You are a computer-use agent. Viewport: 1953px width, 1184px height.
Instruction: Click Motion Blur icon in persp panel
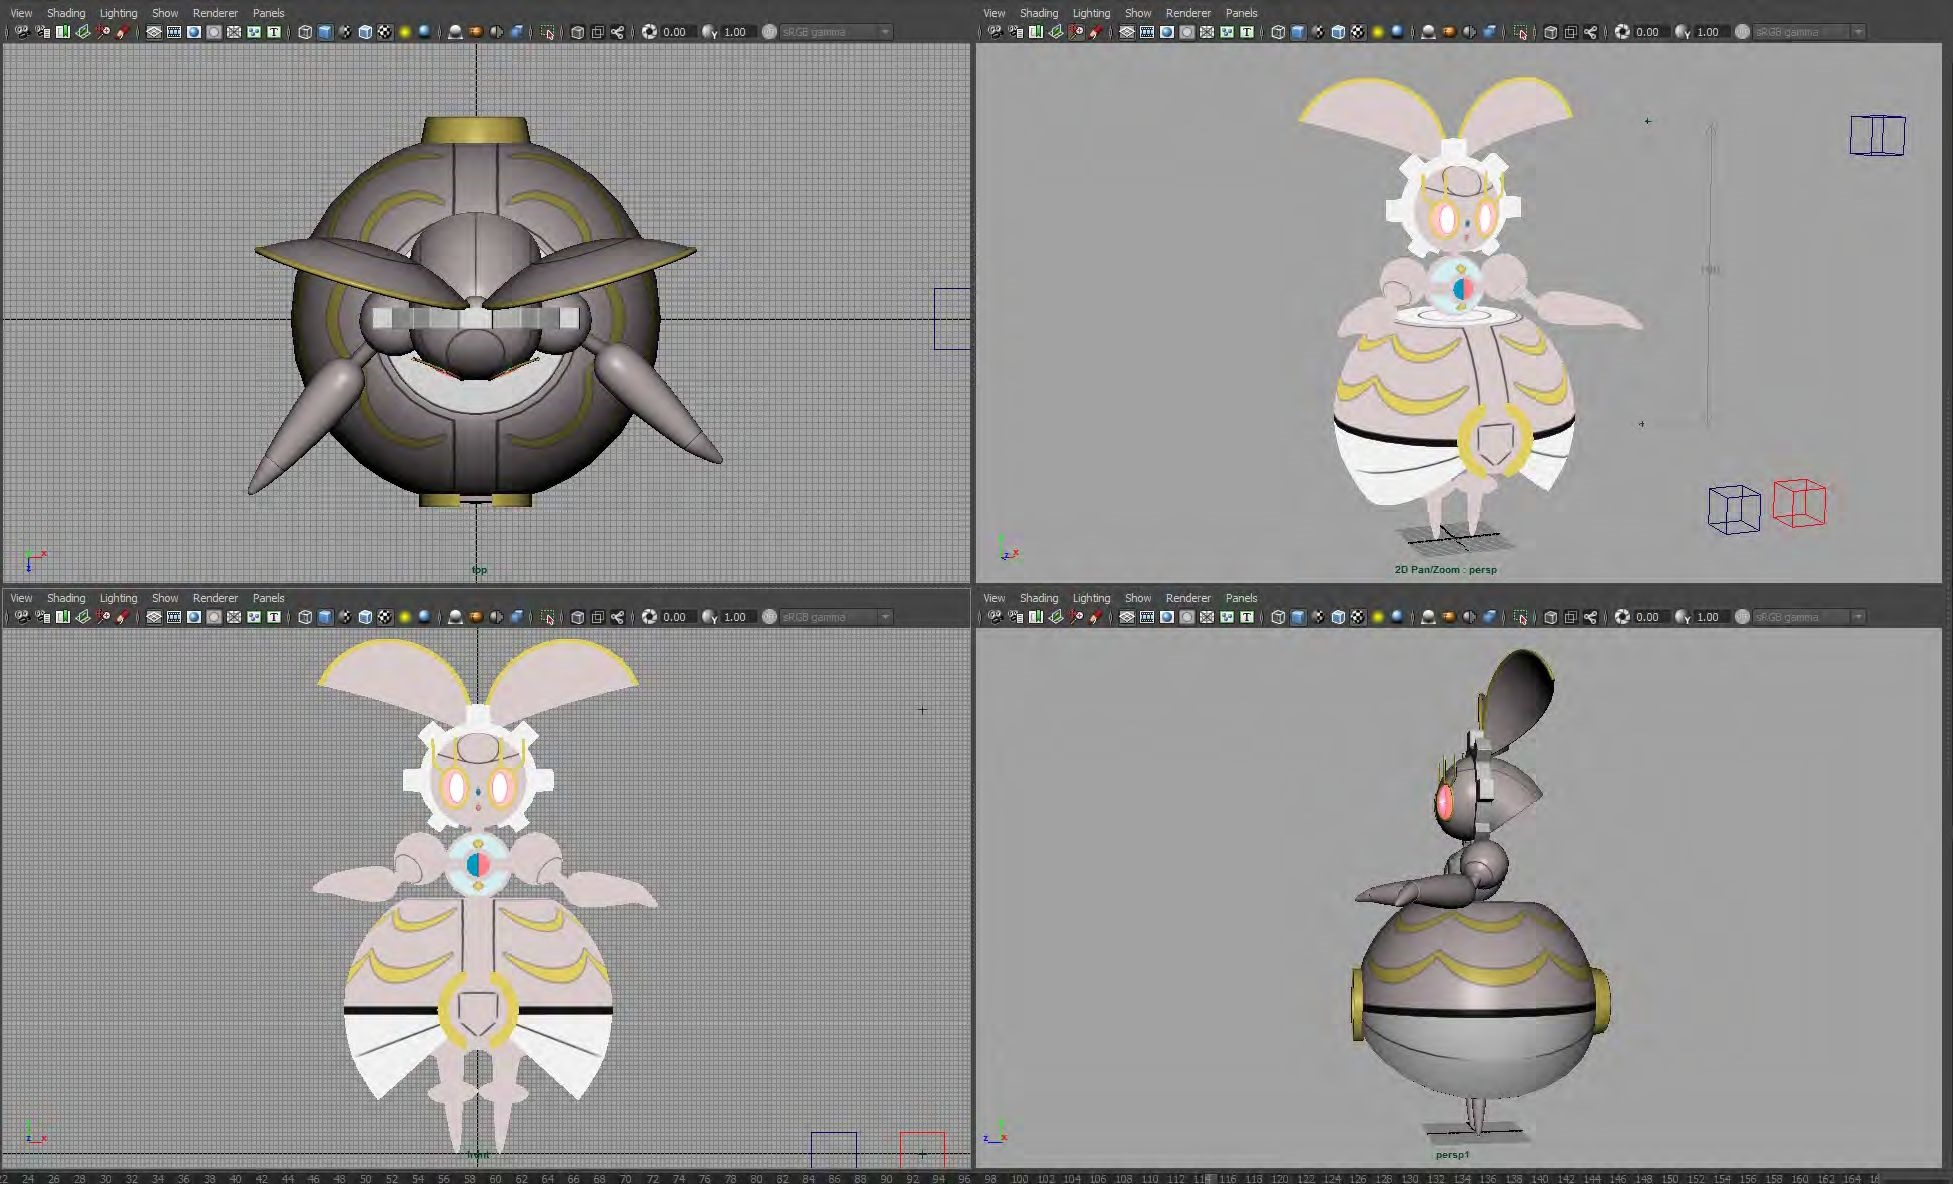click(1448, 32)
